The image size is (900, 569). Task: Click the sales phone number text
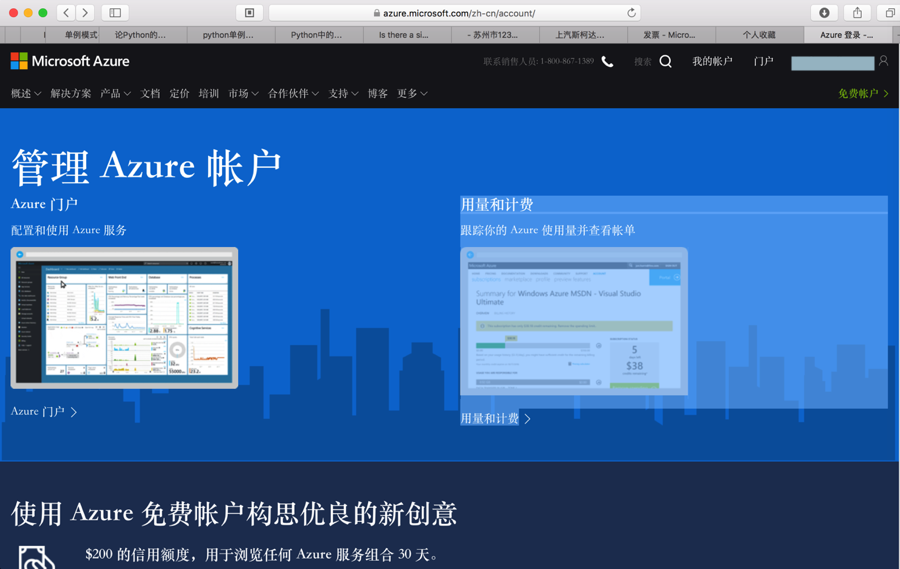point(538,61)
